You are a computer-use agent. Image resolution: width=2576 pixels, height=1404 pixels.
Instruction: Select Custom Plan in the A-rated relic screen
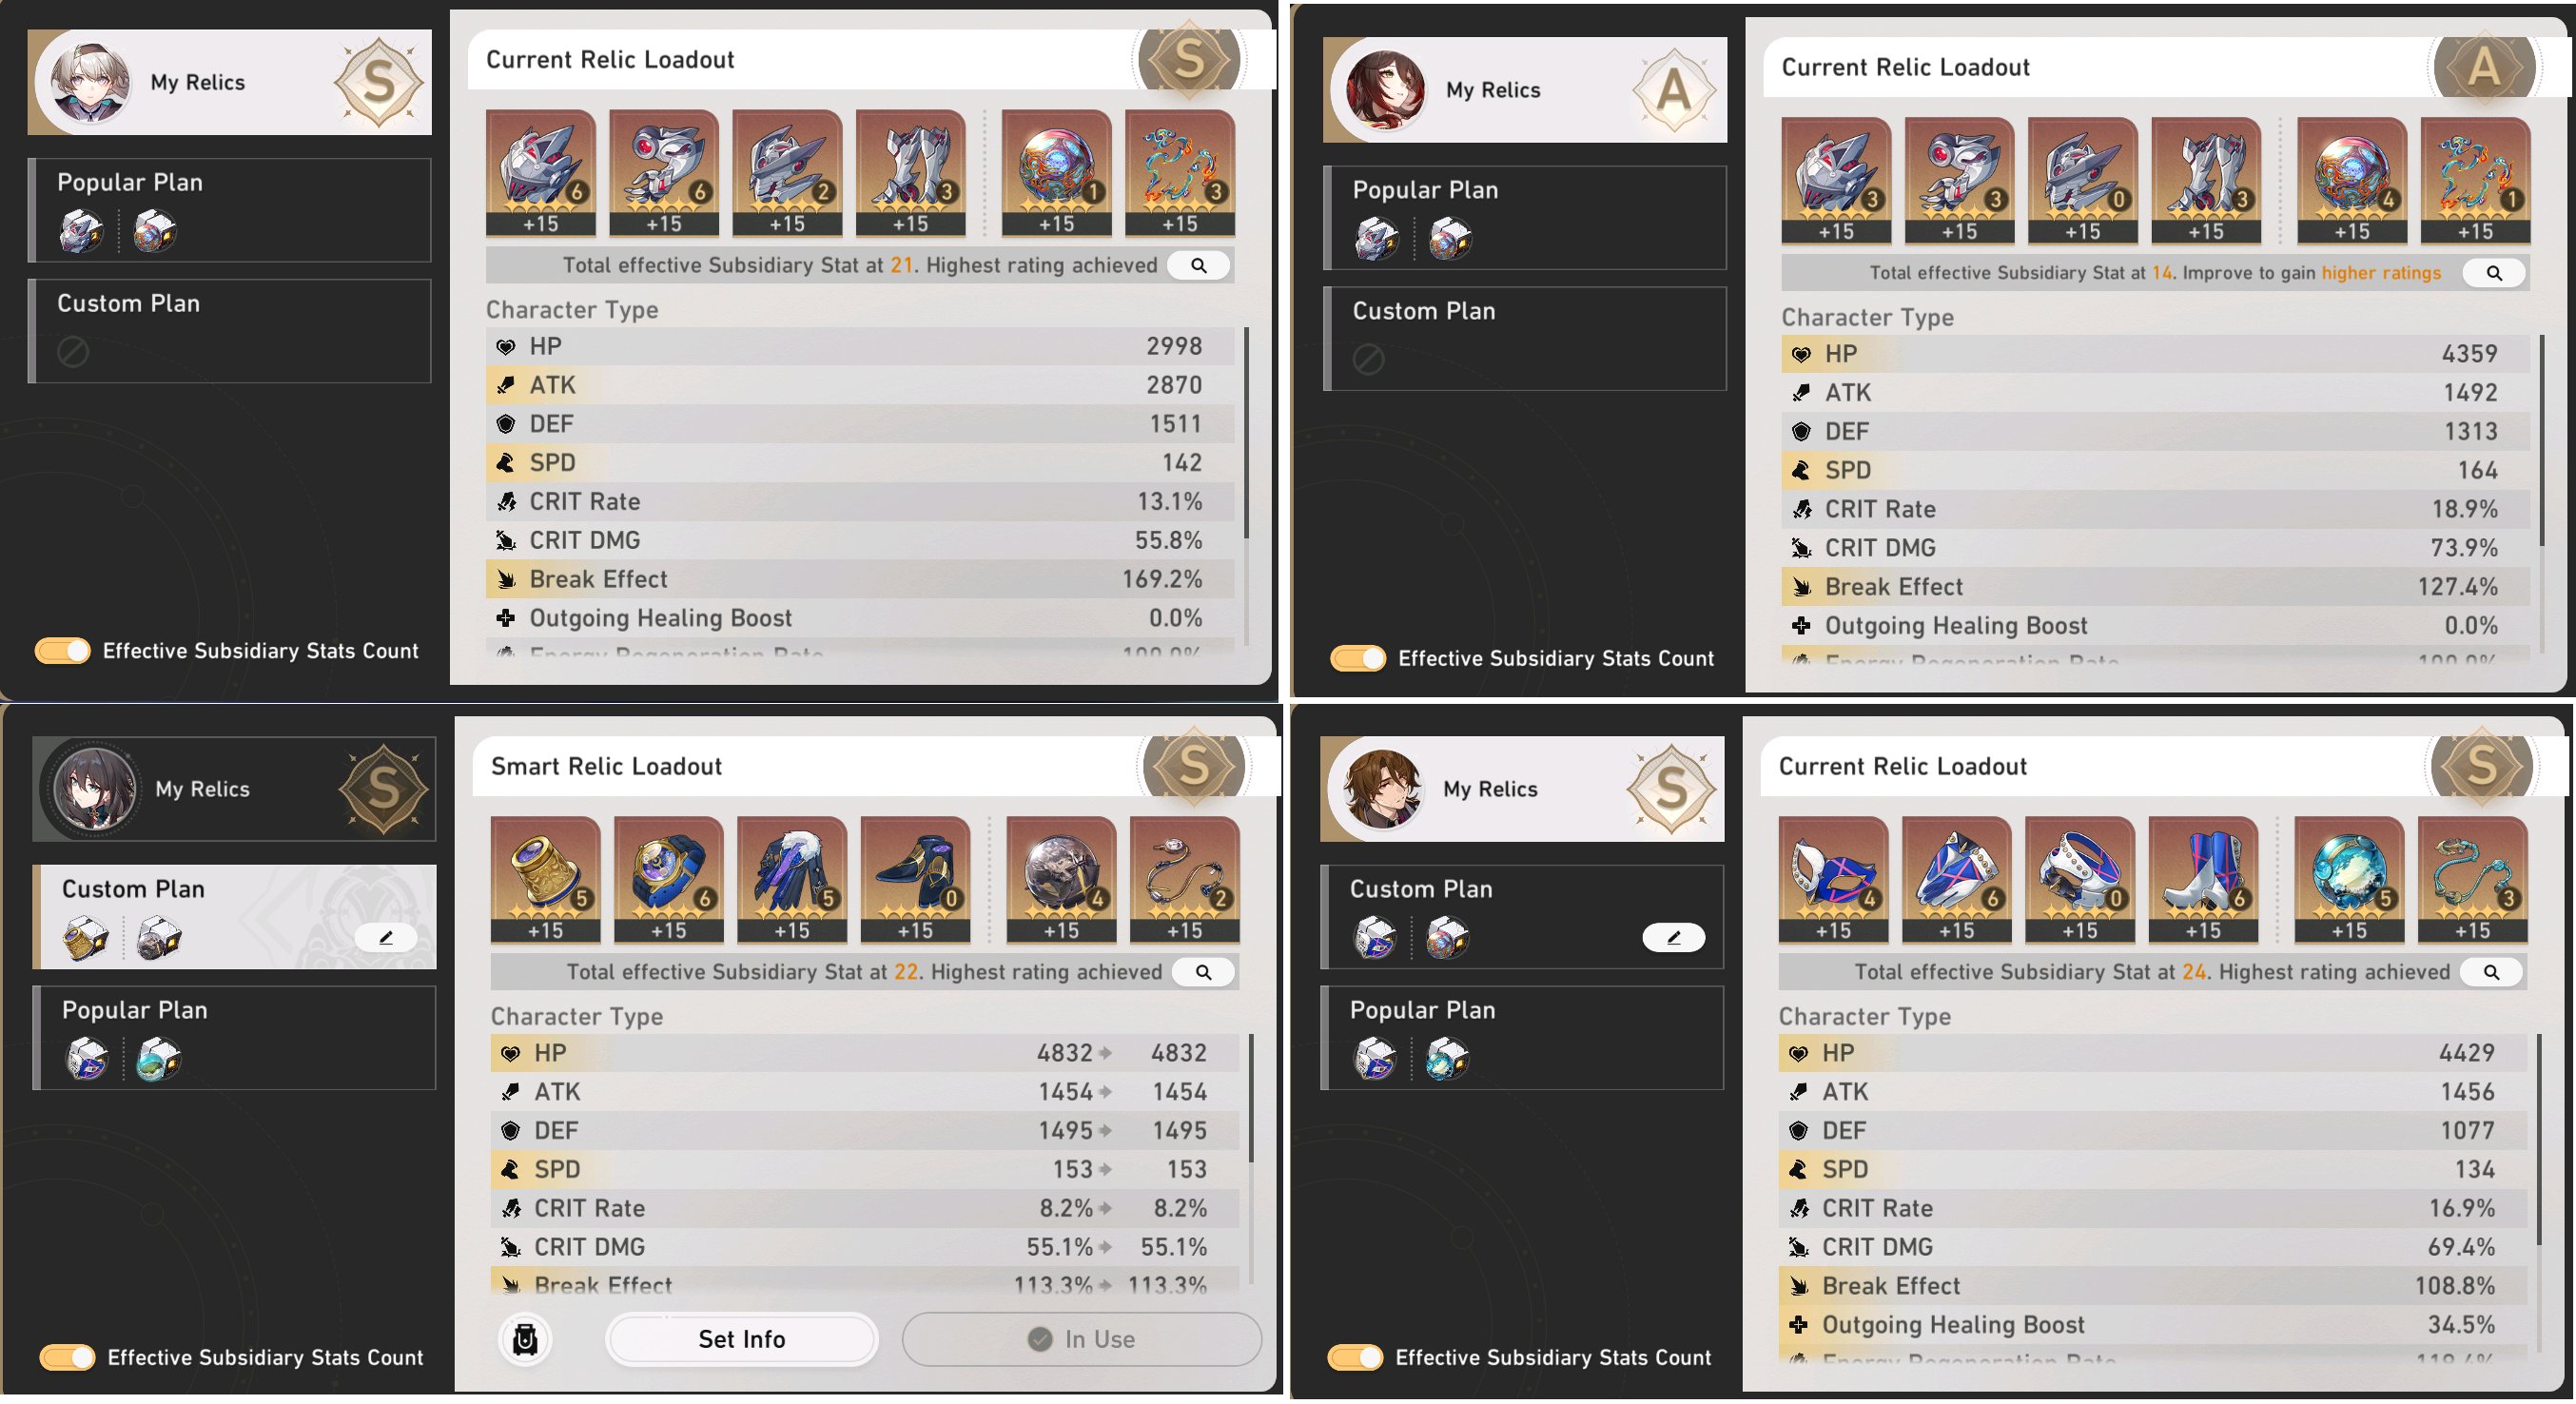(1525, 339)
